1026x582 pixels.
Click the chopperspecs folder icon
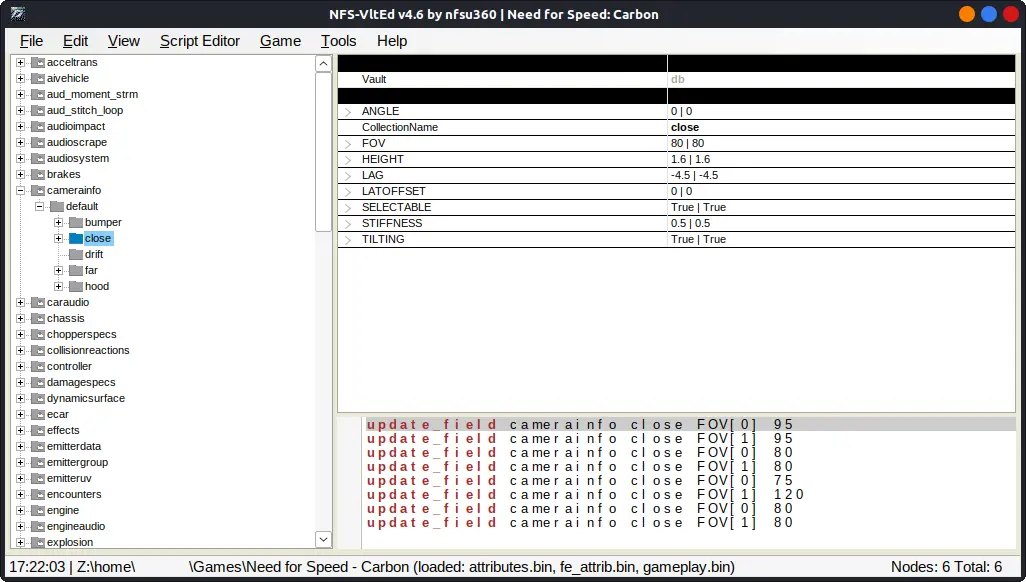pyautogui.click(x=38, y=335)
